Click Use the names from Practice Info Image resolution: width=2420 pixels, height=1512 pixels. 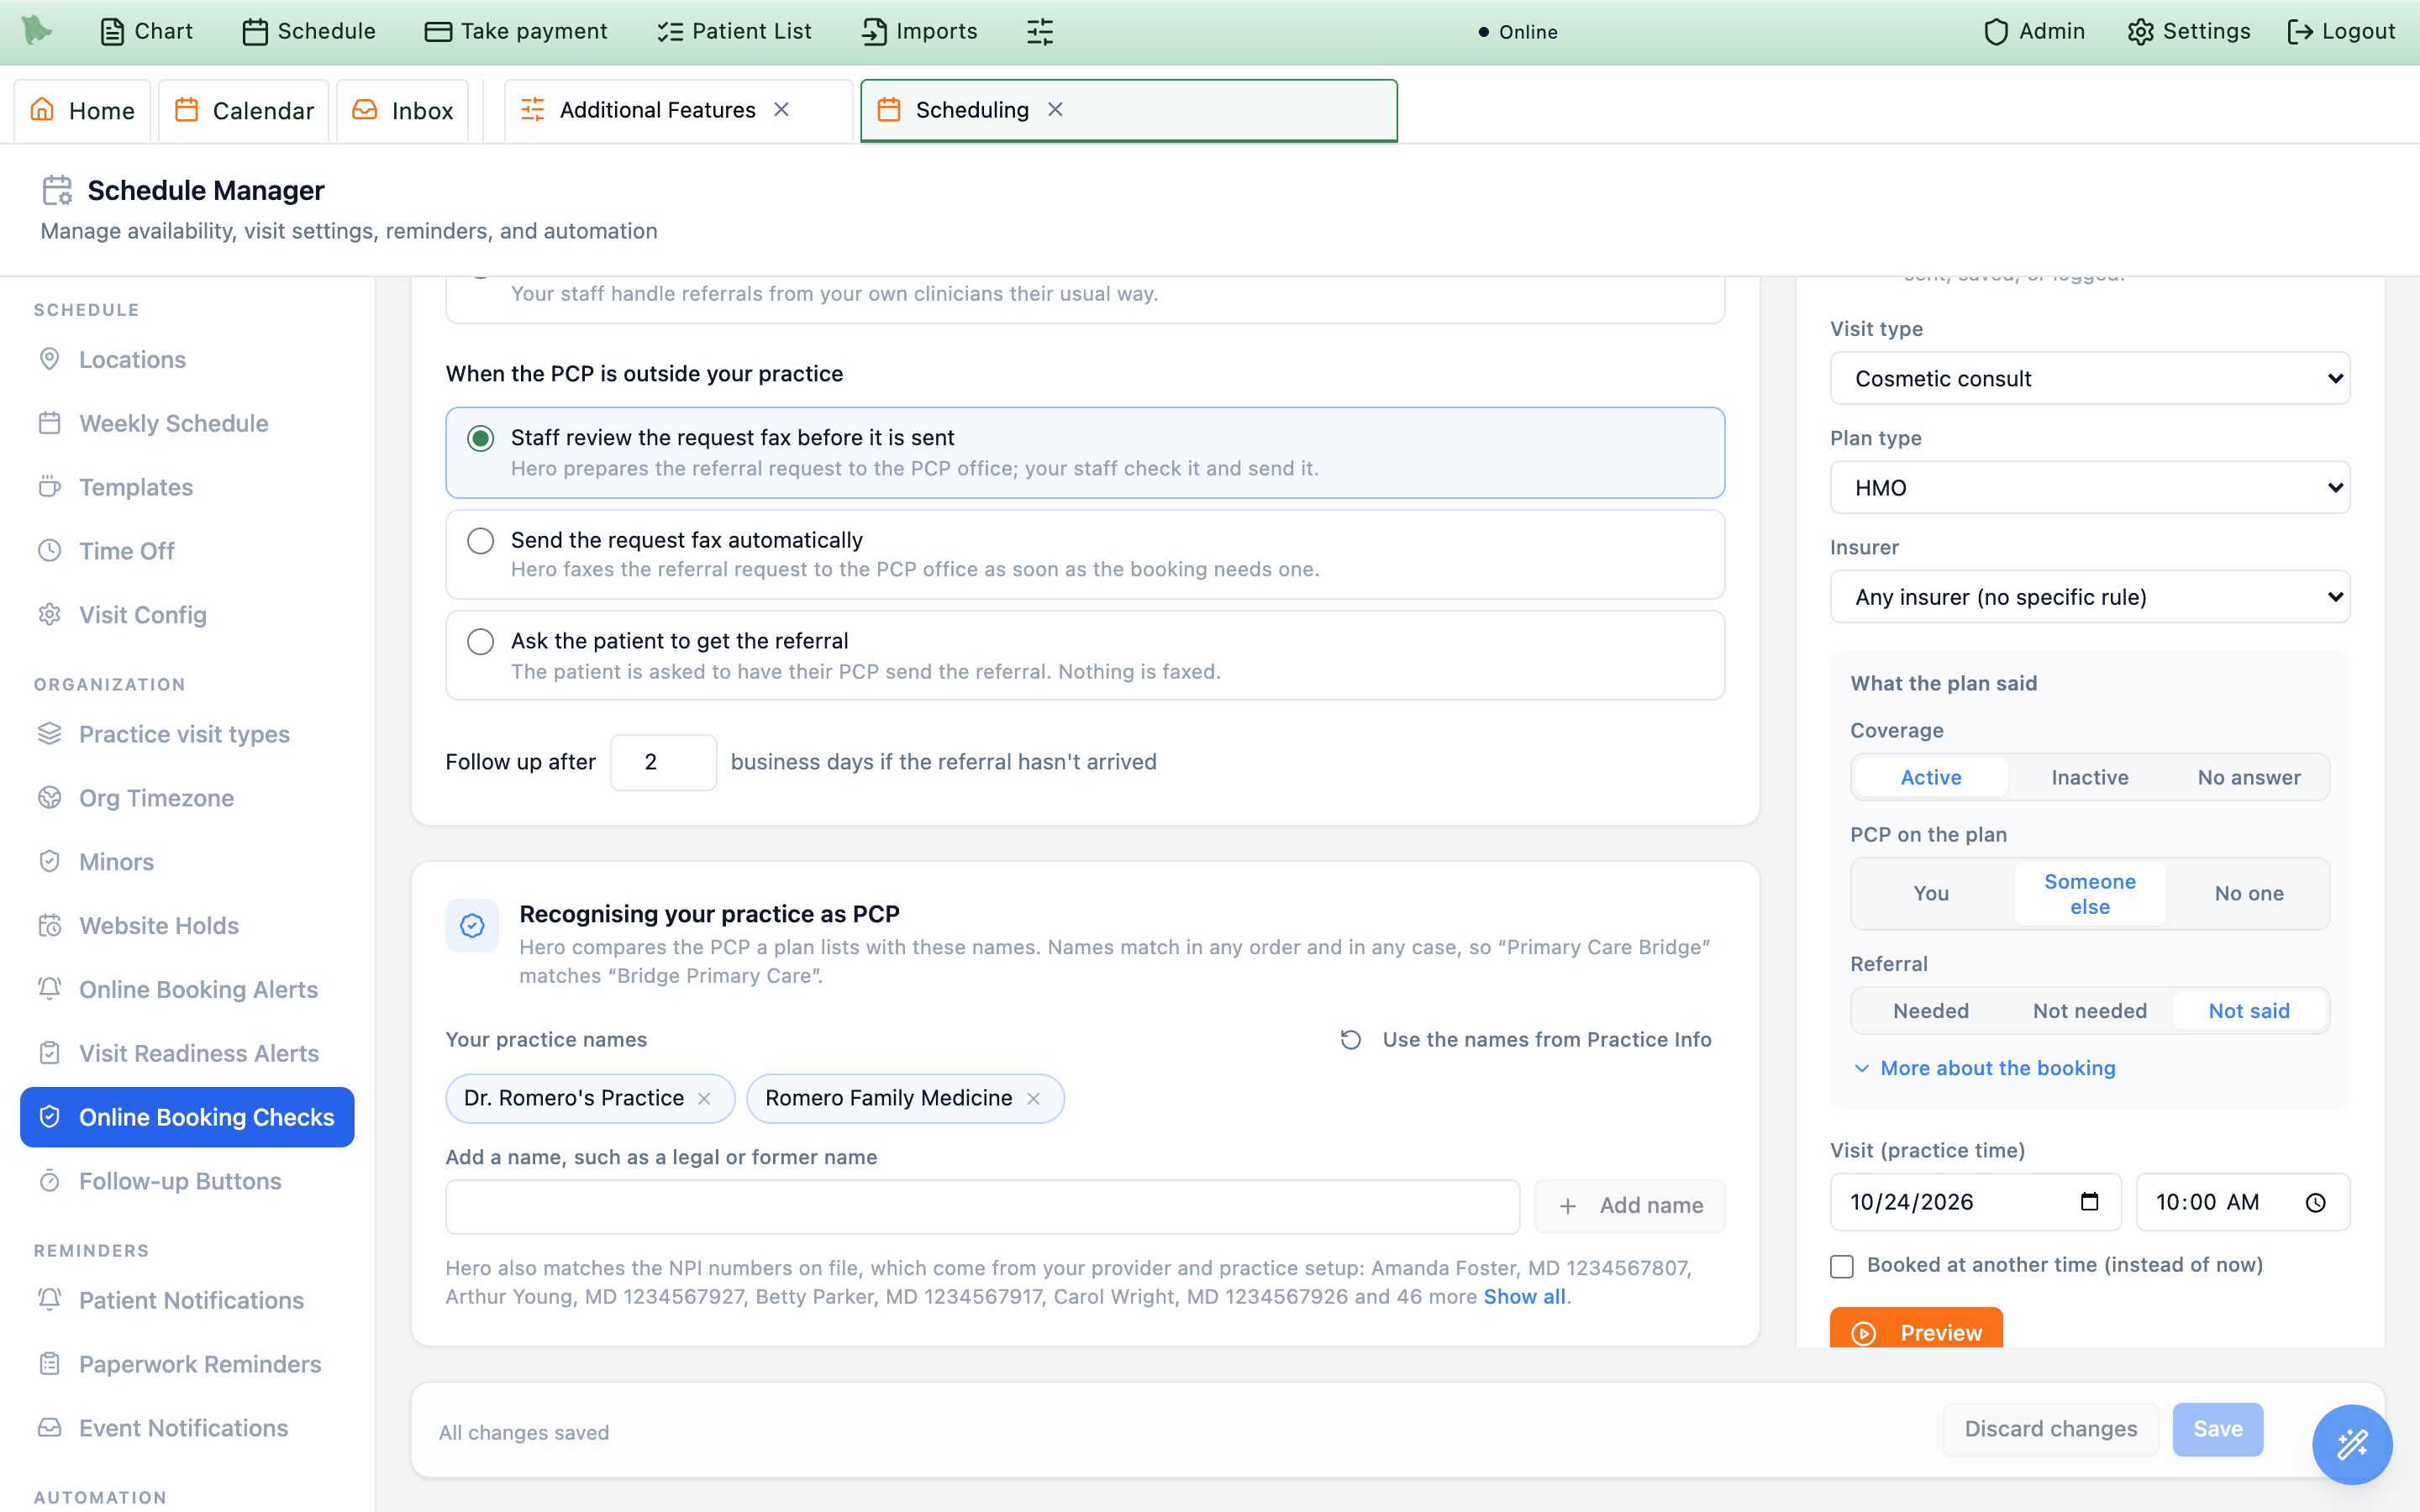point(1526,1040)
